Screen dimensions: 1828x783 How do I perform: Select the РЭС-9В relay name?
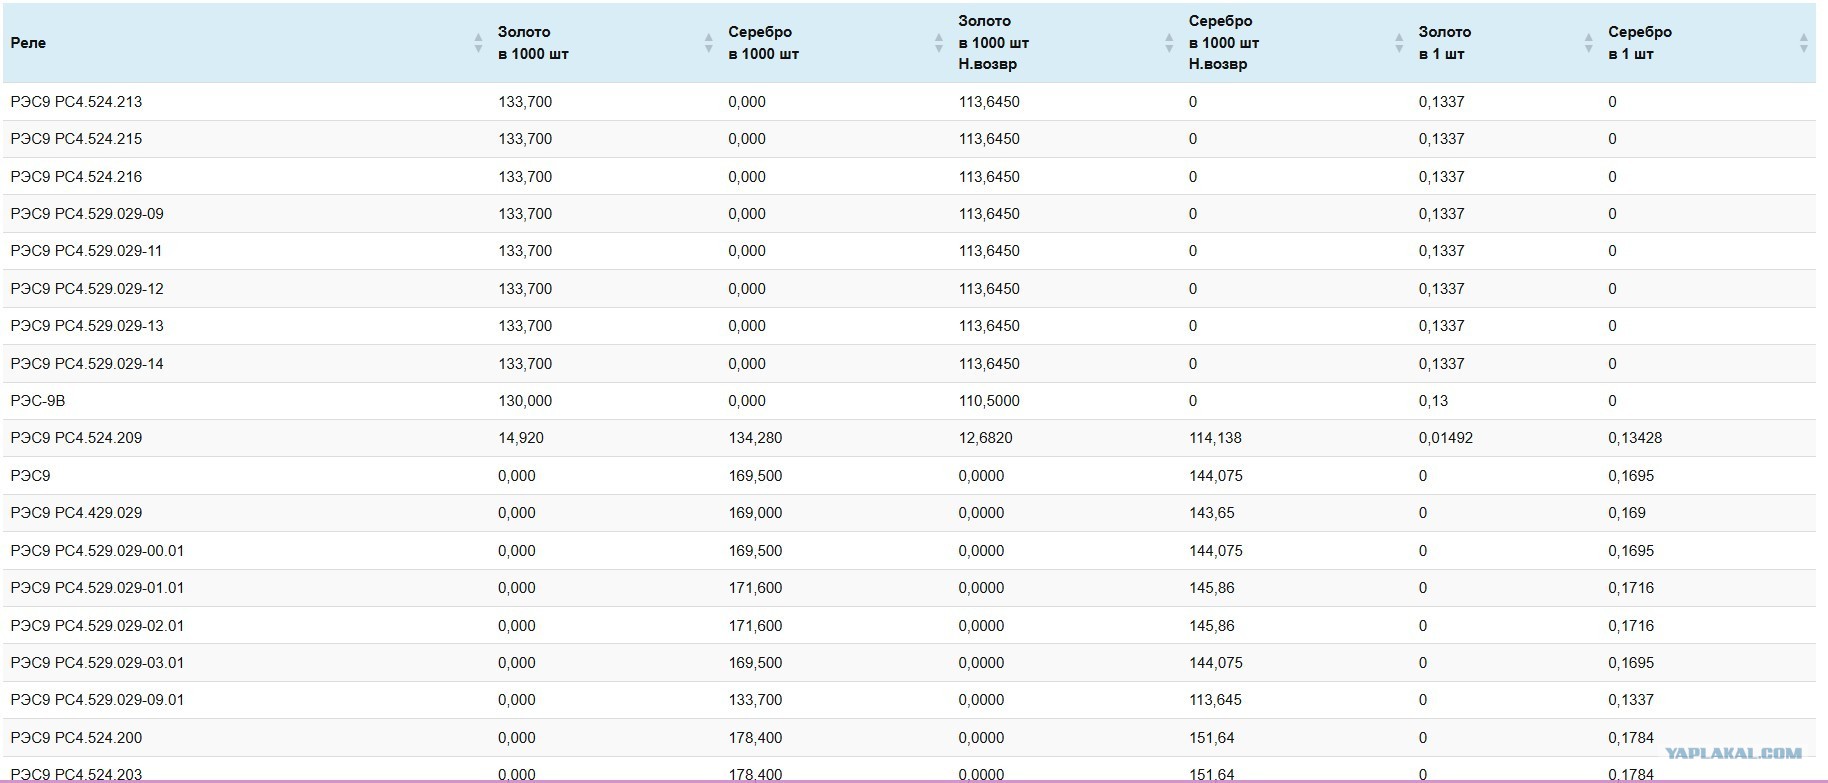pos(38,401)
